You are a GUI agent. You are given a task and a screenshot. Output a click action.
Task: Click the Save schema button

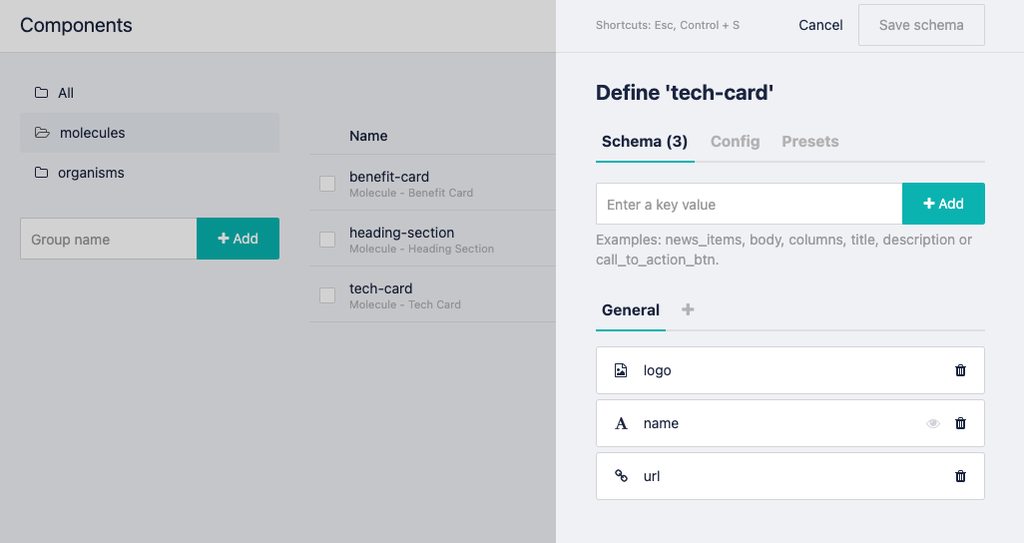coord(921,25)
